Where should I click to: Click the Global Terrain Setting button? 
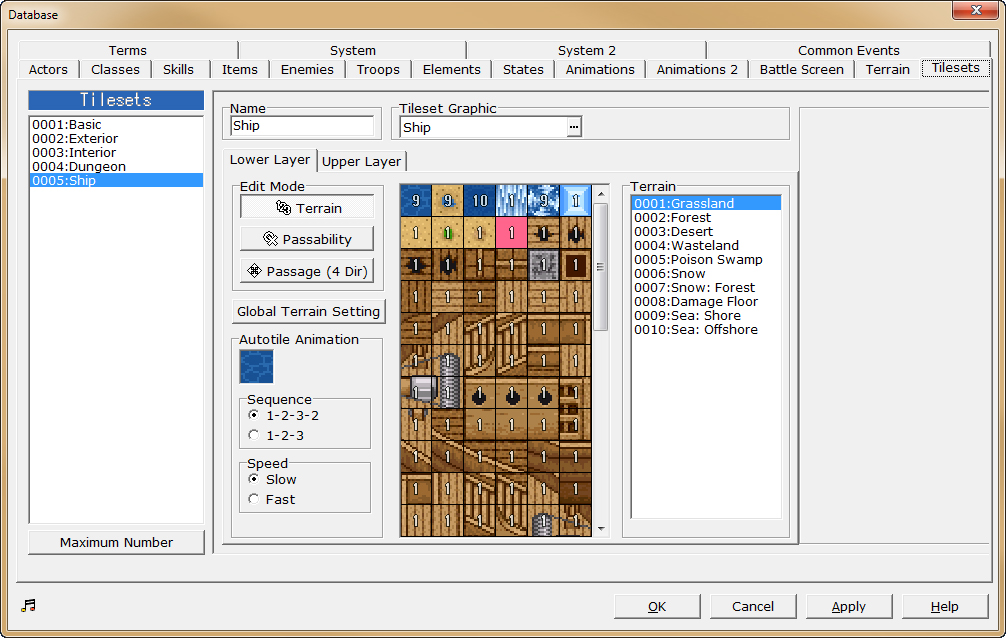click(x=308, y=311)
